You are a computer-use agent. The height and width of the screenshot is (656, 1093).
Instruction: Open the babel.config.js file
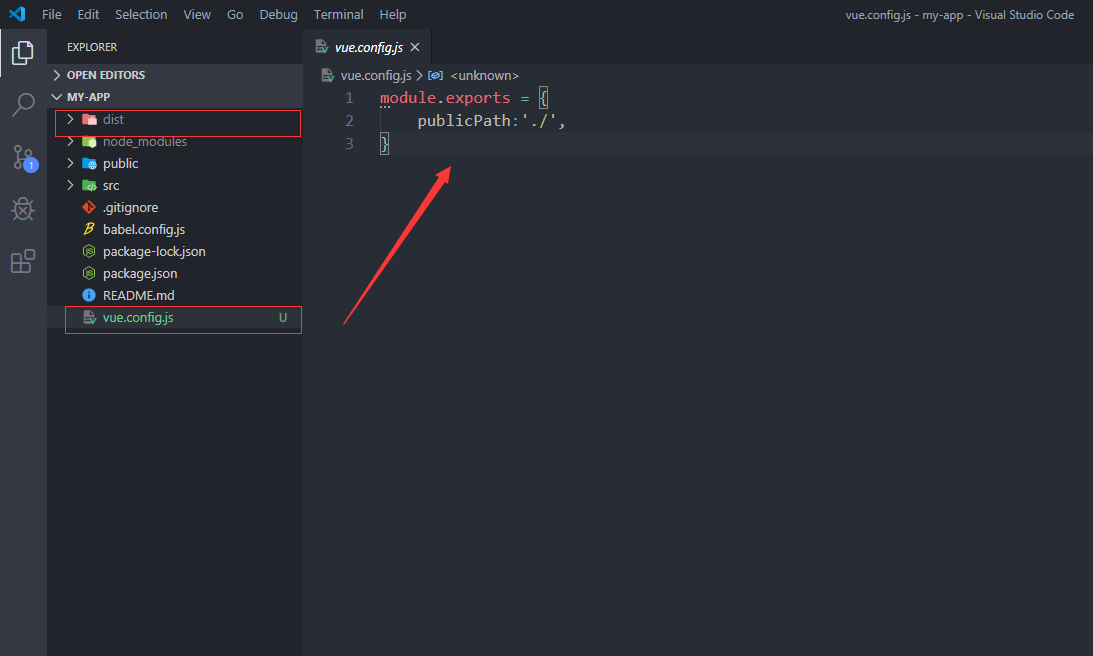(144, 229)
